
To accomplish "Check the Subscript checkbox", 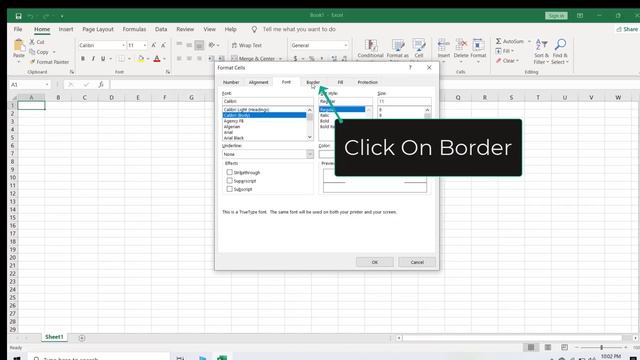I will pos(229,189).
